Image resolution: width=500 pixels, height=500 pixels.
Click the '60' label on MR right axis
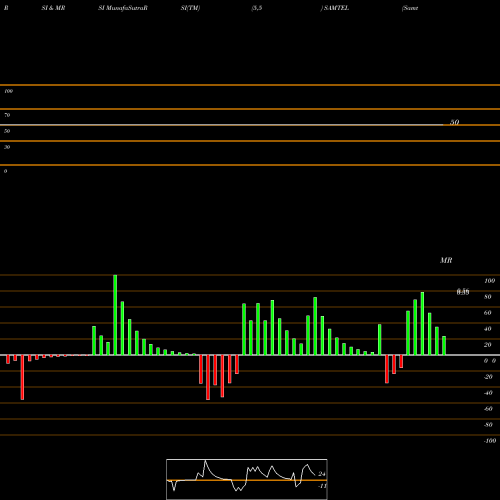pyautogui.click(x=488, y=313)
